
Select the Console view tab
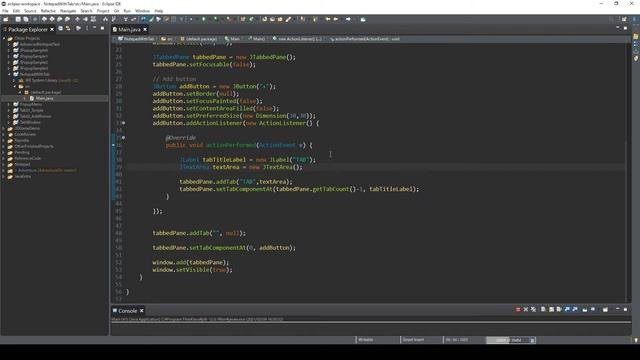click(127, 311)
